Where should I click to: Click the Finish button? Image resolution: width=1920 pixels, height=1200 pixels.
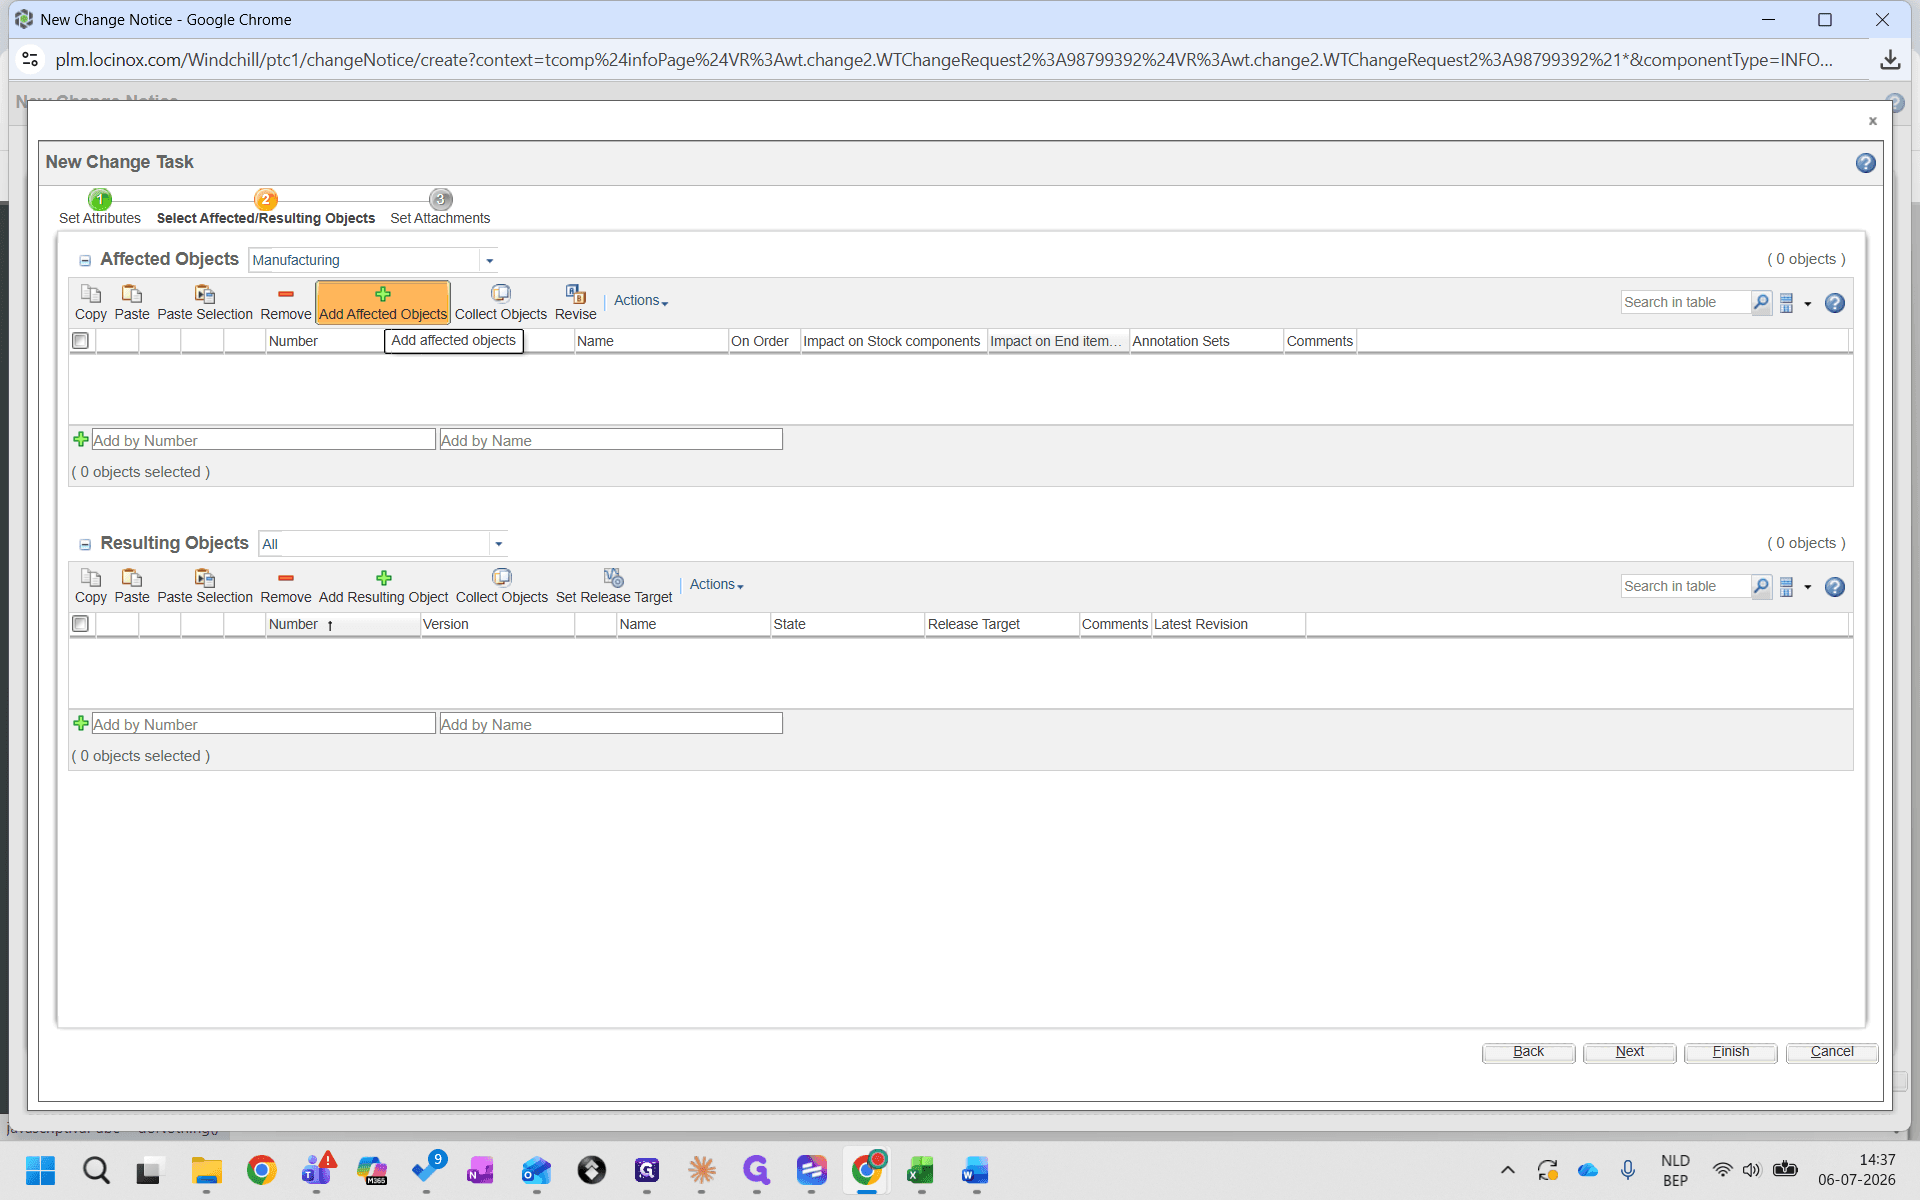click(x=1730, y=1052)
